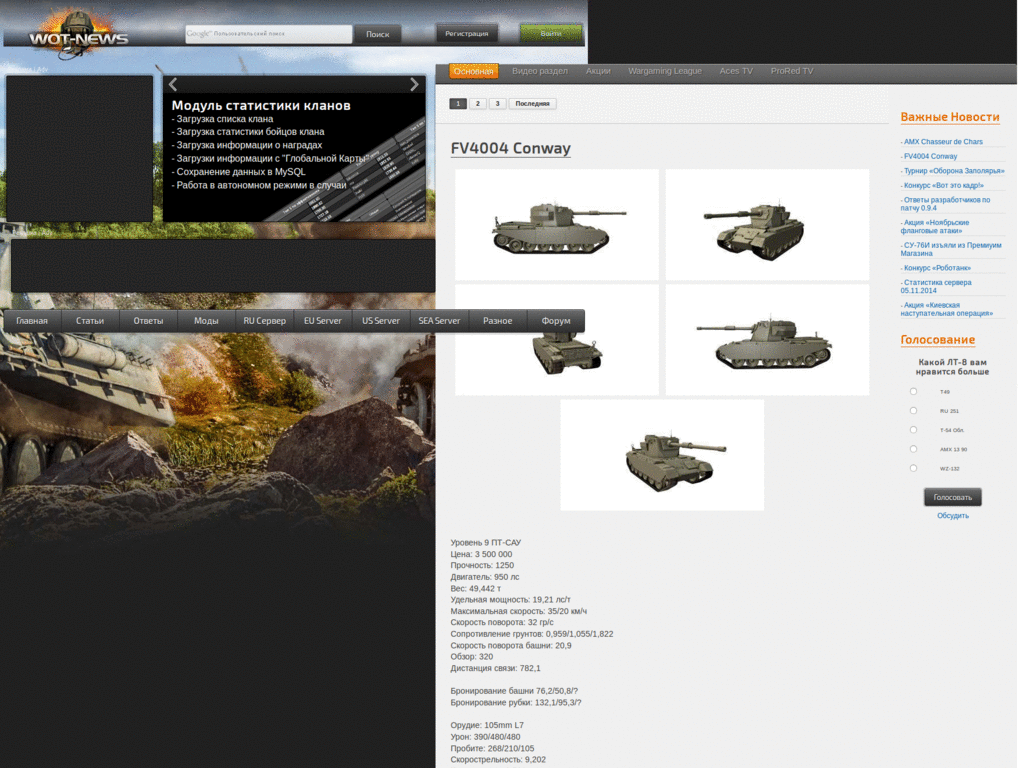The image size is (1024, 768).
Task: Open Ответы in navigation menu
Action: (x=148, y=321)
